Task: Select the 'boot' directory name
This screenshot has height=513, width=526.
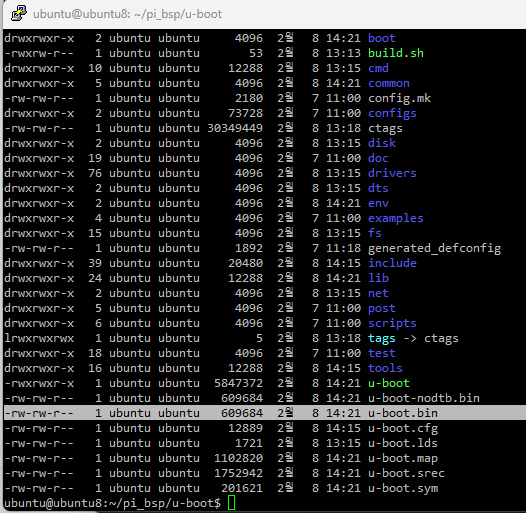Action: coord(382,38)
